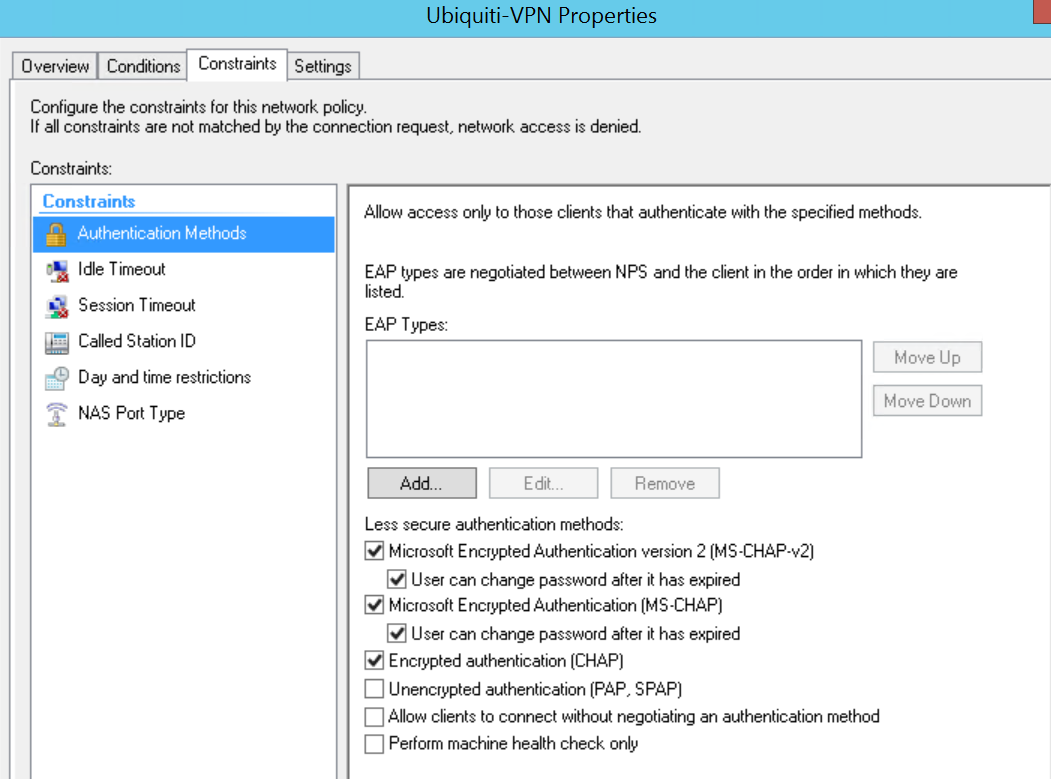1051x779 pixels.
Task: Select NAS Port Type constraint label
Action: click(x=131, y=413)
